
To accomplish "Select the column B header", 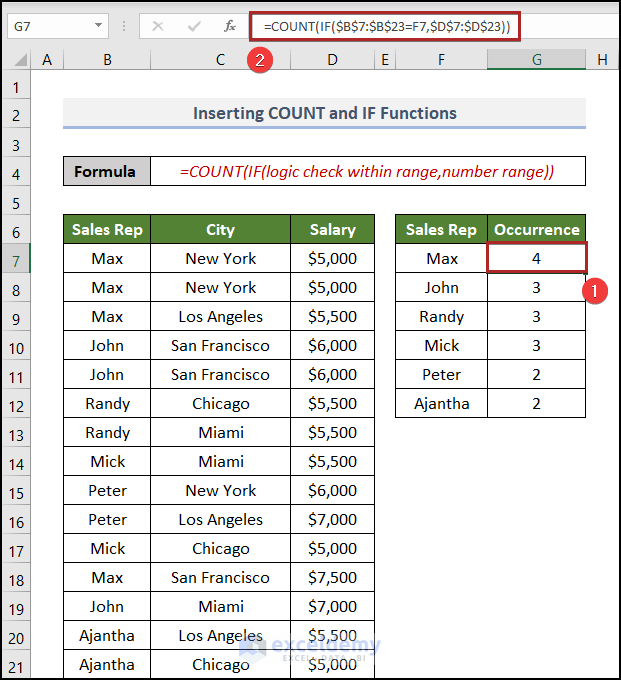I will (x=107, y=61).
